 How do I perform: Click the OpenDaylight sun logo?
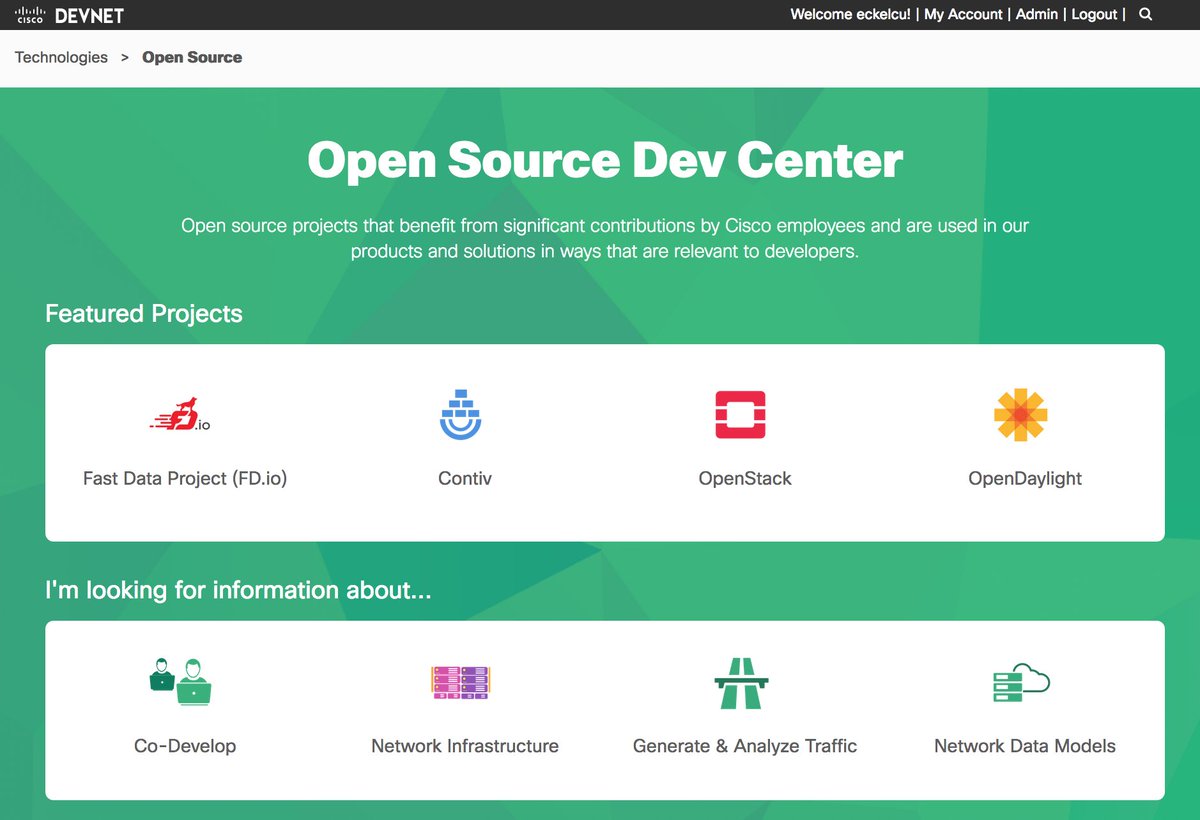1020,414
